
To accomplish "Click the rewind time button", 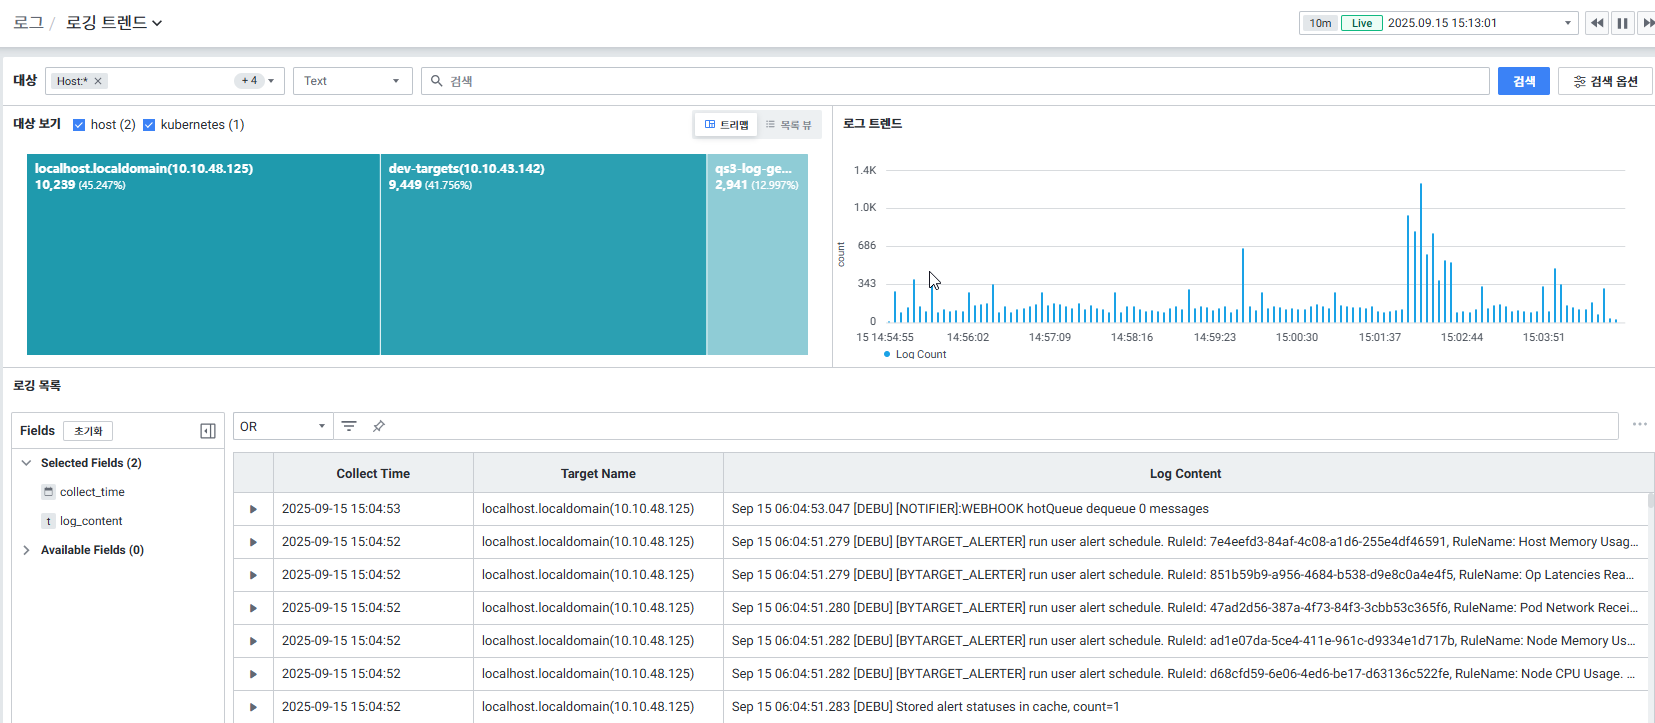I will [1596, 23].
